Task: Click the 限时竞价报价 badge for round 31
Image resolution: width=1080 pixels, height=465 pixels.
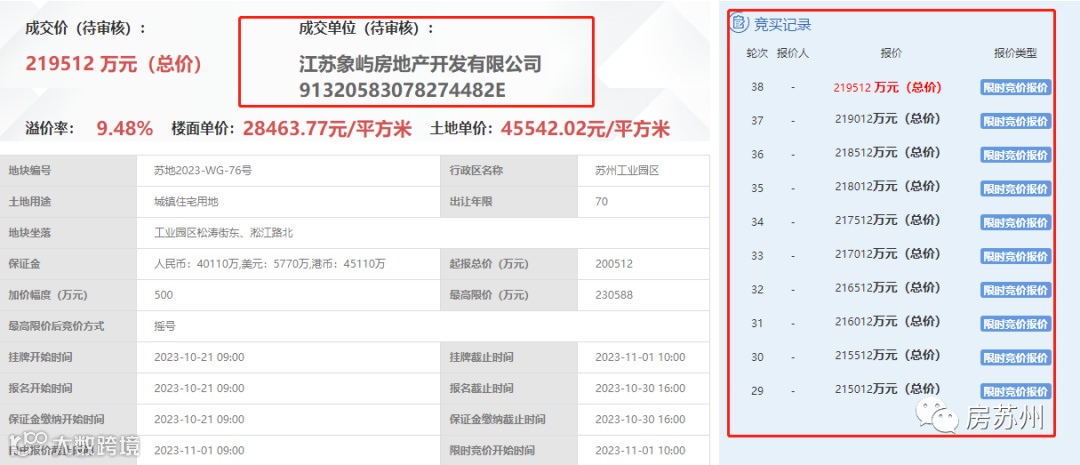Action: point(1016,324)
